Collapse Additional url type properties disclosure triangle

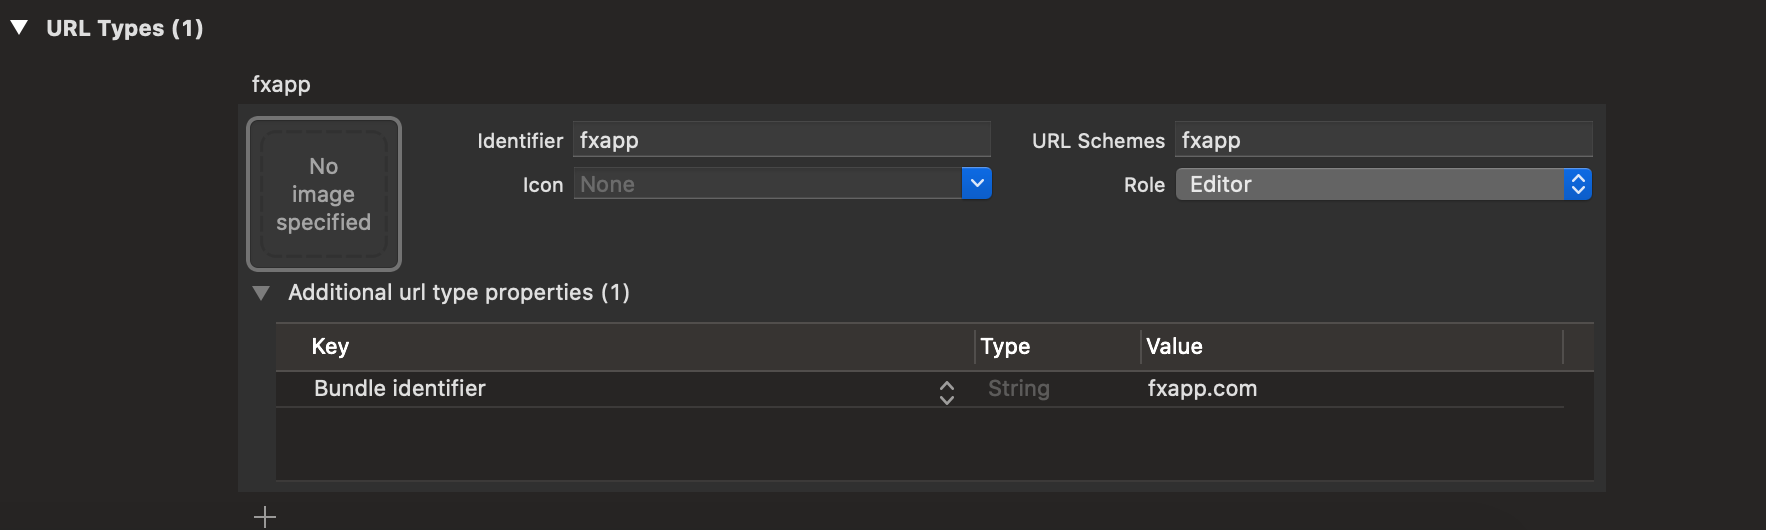[261, 293]
